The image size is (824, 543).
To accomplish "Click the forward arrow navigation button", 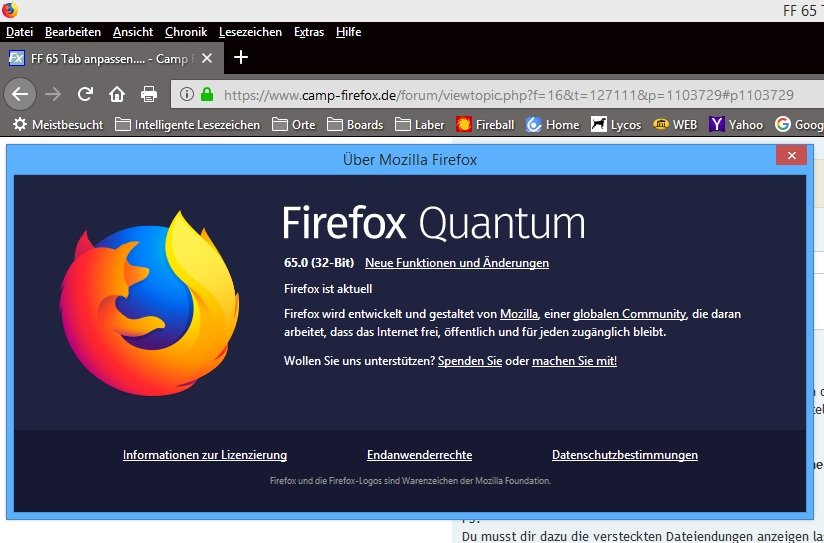I will [53, 95].
